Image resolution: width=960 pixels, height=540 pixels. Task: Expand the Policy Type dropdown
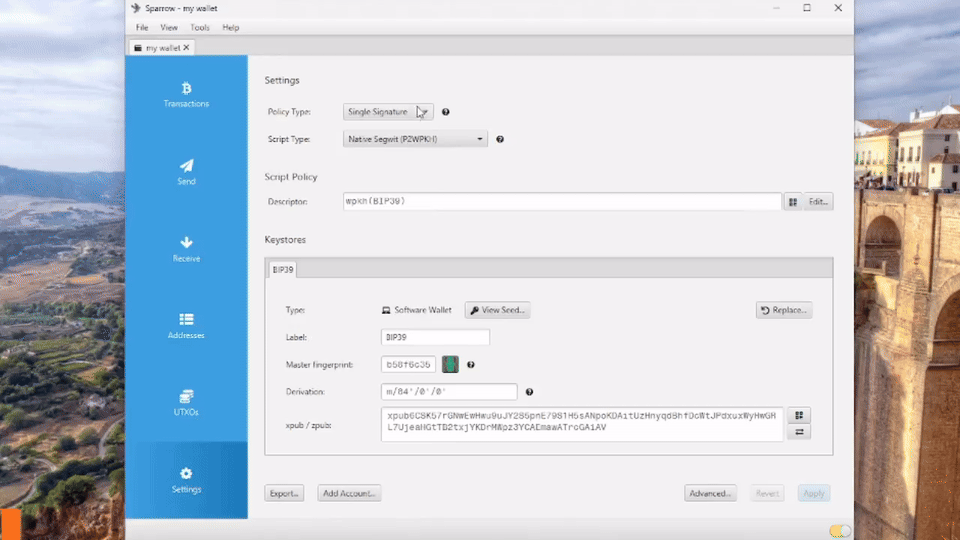click(x=388, y=112)
